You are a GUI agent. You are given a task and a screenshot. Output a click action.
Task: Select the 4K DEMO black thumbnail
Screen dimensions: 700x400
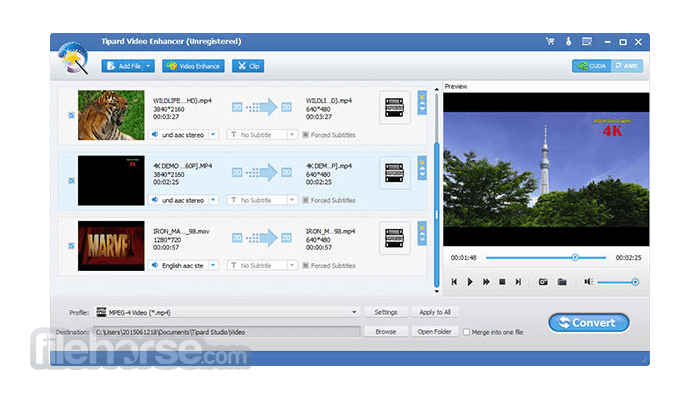click(x=111, y=180)
